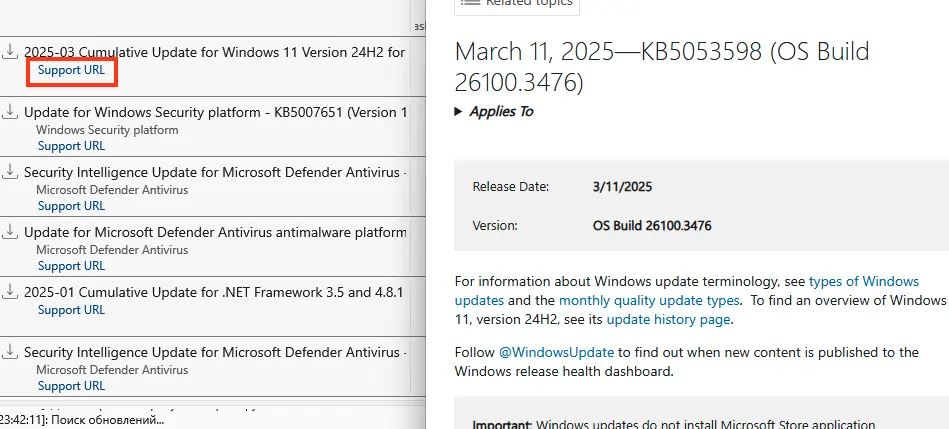Click download icon beside .NET Framework cumulative update

click(x=10, y=292)
